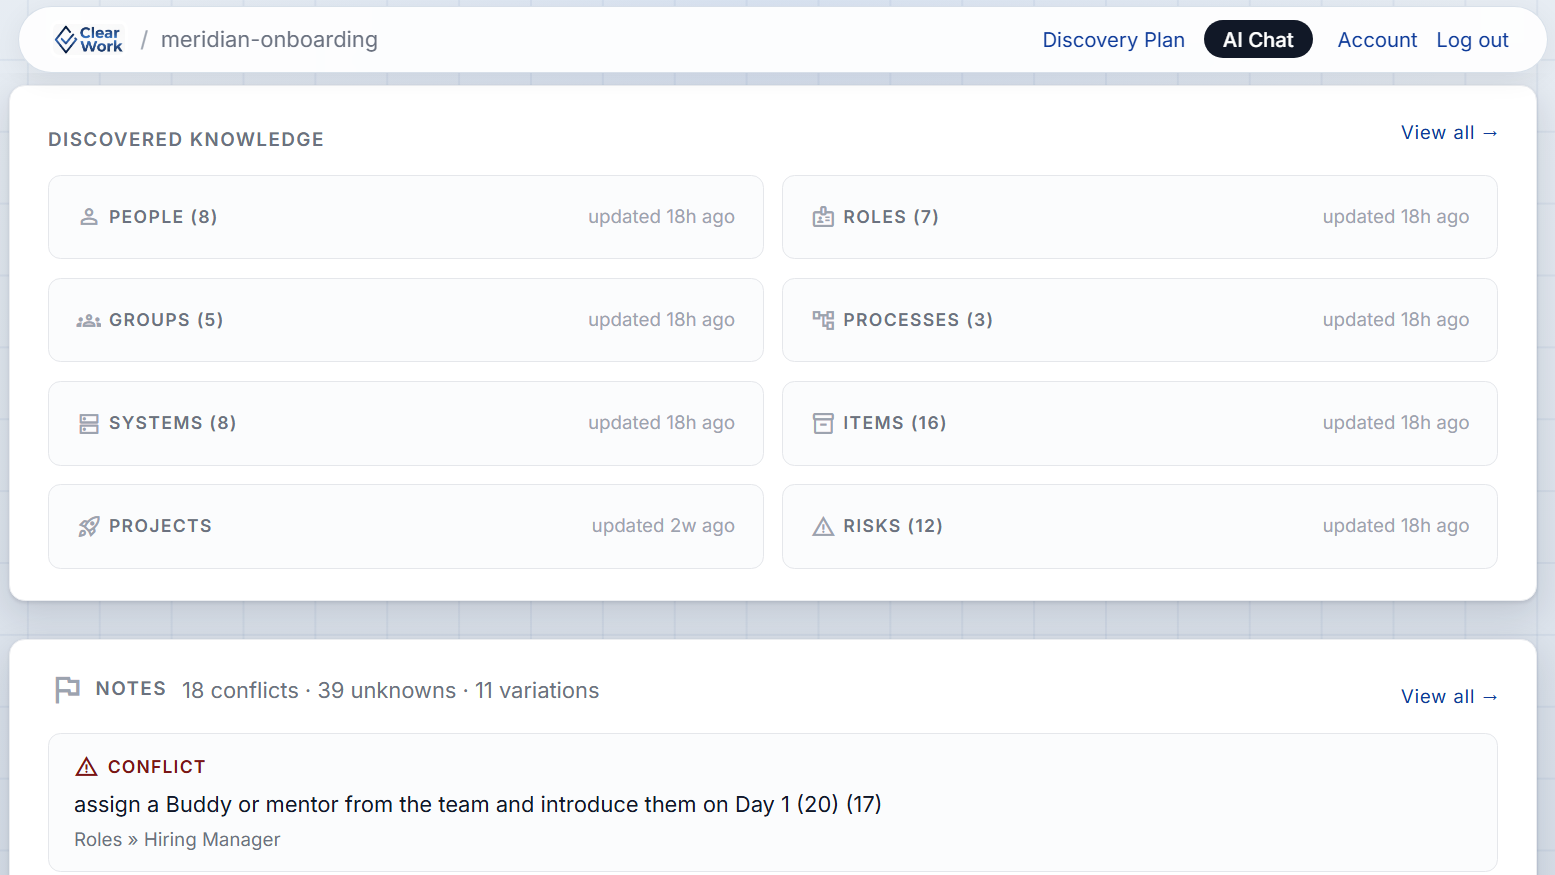Image resolution: width=1555 pixels, height=875 pixels.
Task: Click the DISCOVERED KNOWLEDGE heading
Action: pyautogui.click(x=186, y=140)
